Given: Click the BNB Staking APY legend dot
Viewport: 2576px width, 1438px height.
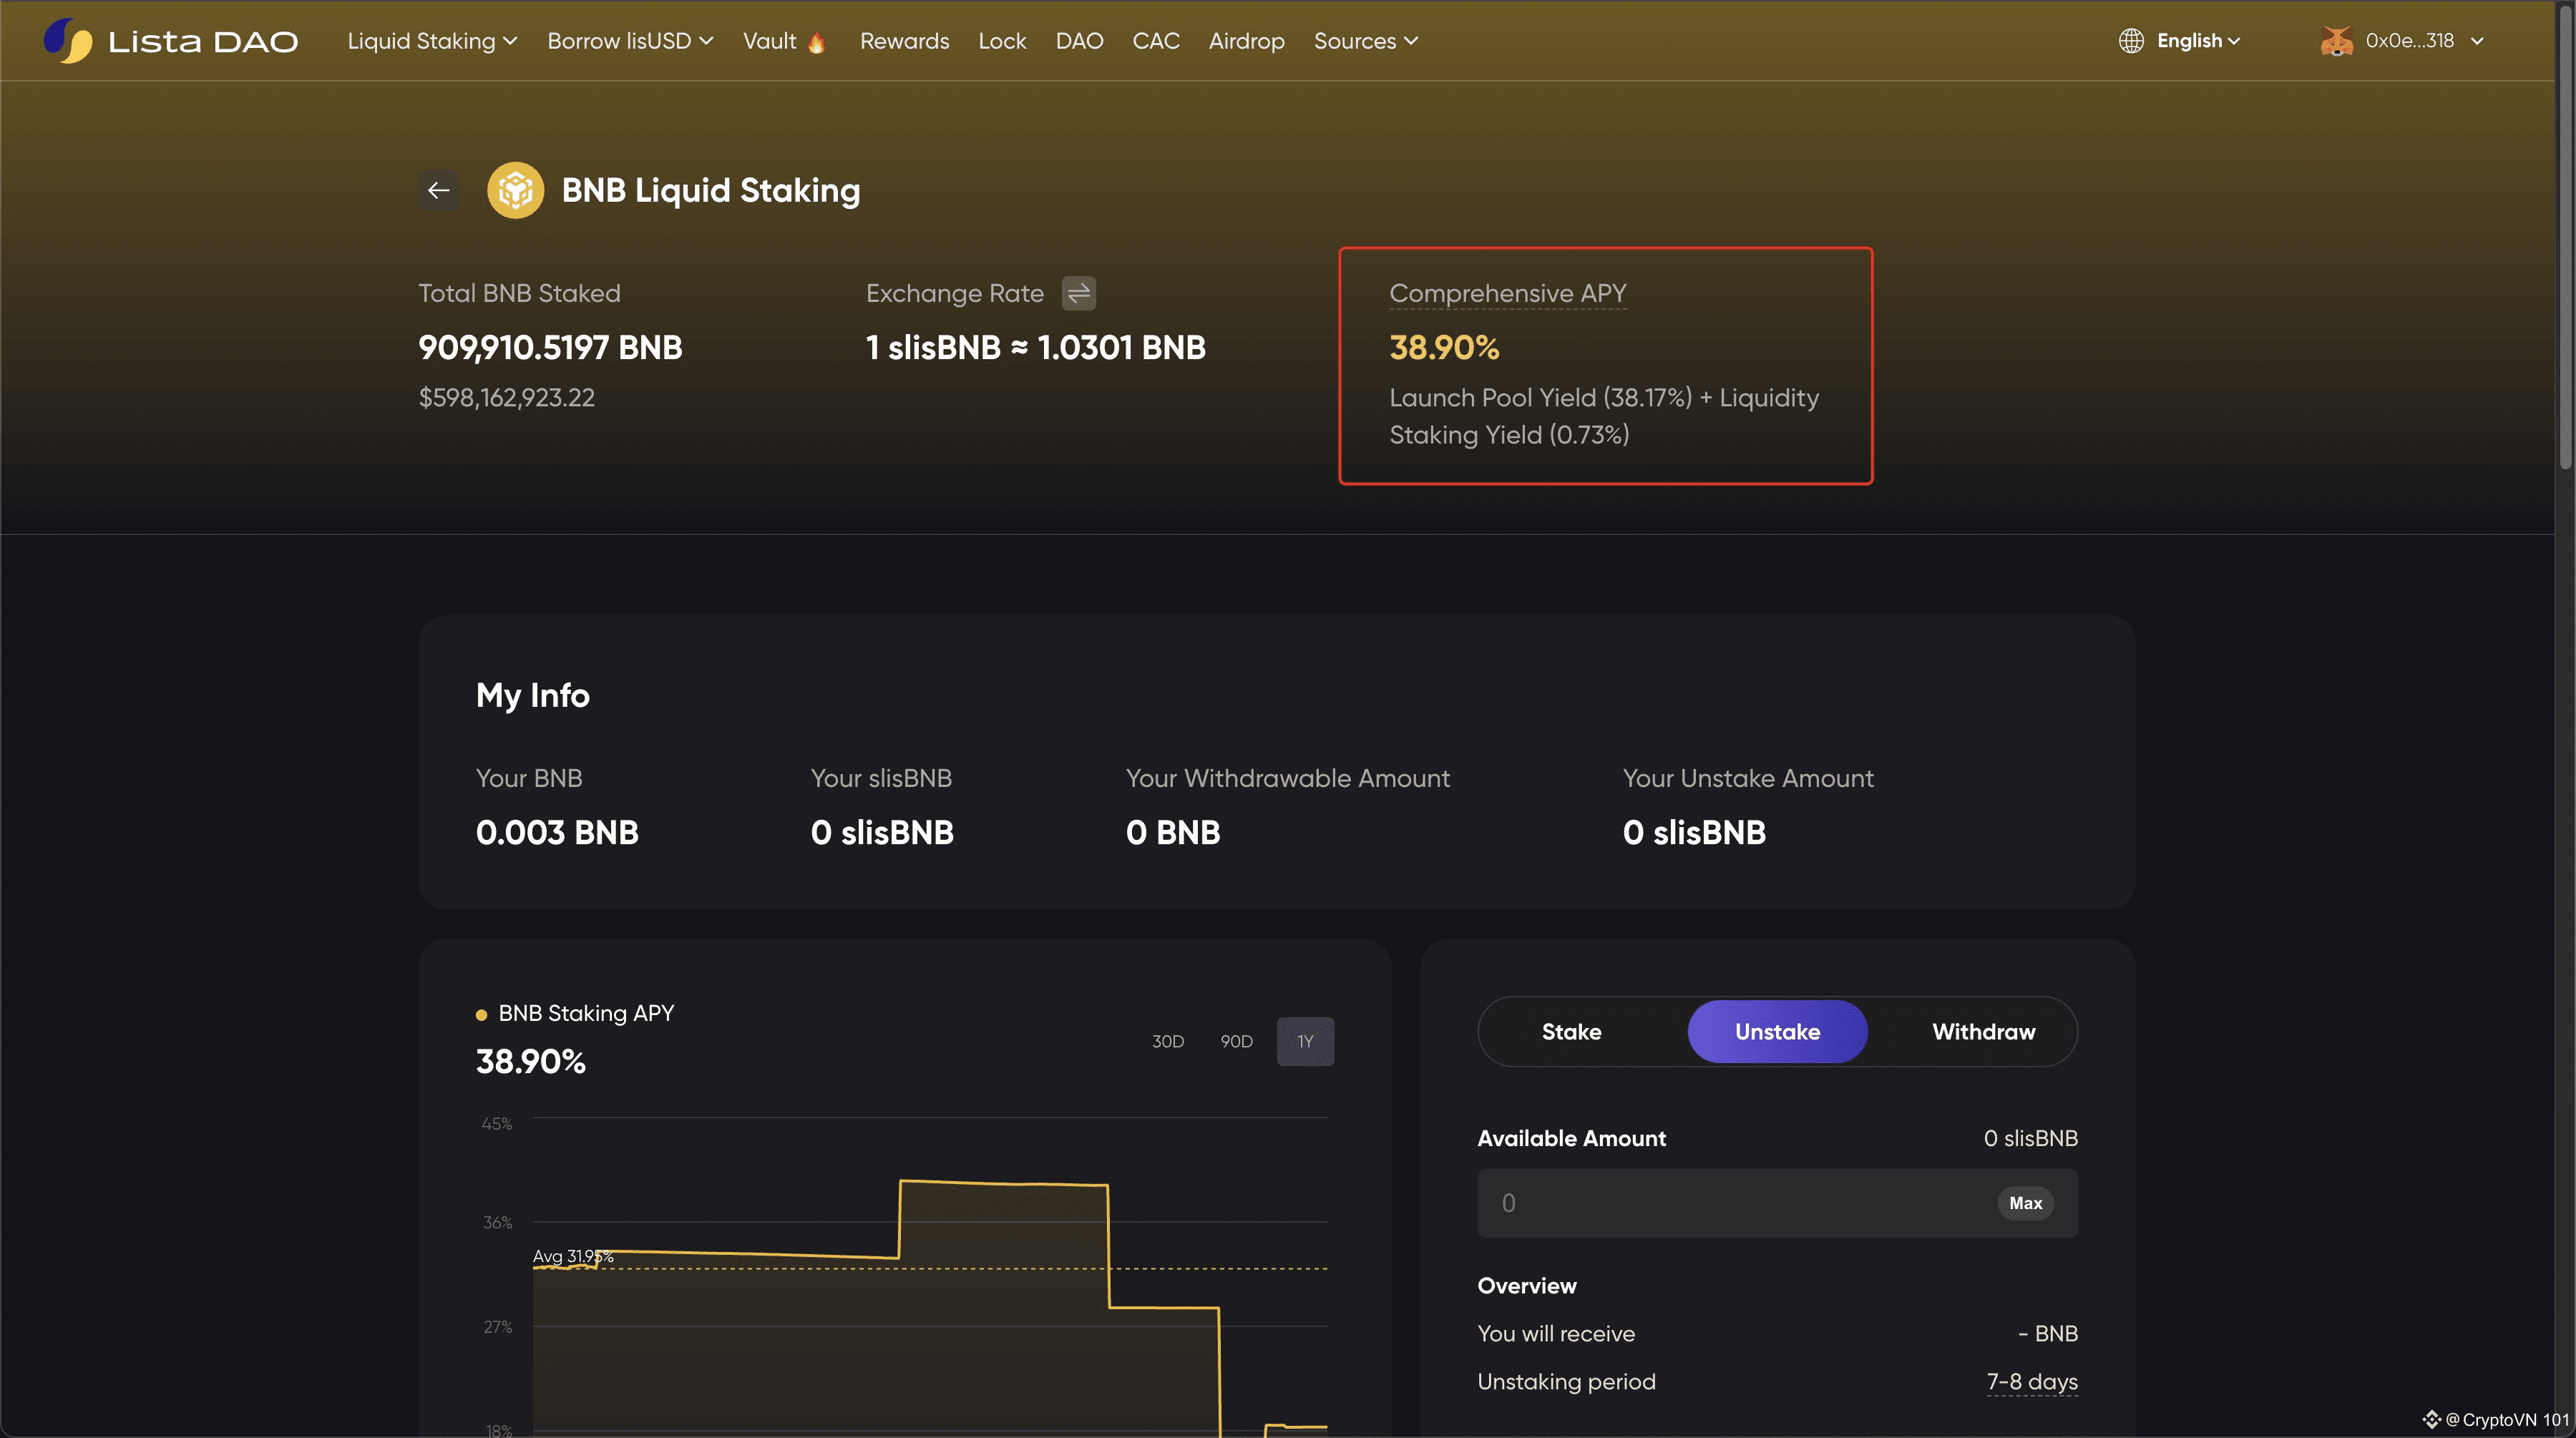Looking at the screenshot, I should coord(481,1014).
